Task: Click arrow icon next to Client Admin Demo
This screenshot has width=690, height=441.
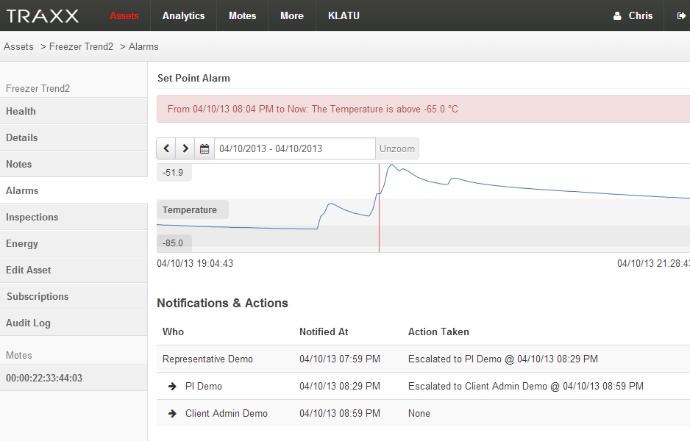Action: click(x=172, y=413)
